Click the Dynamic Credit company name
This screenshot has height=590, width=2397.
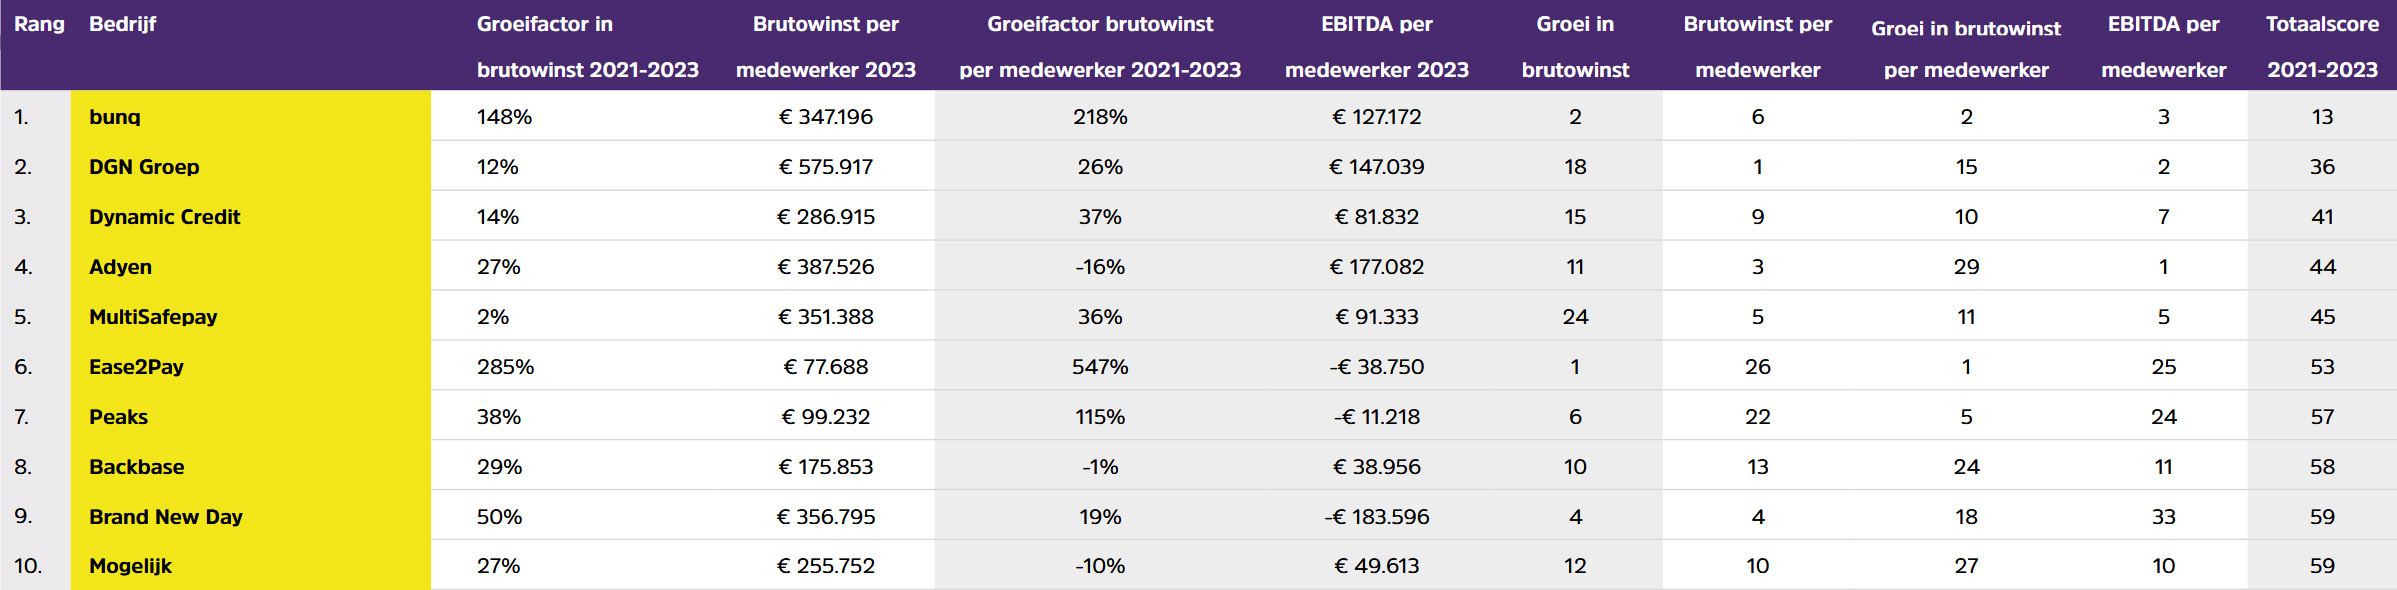(165, 217)
